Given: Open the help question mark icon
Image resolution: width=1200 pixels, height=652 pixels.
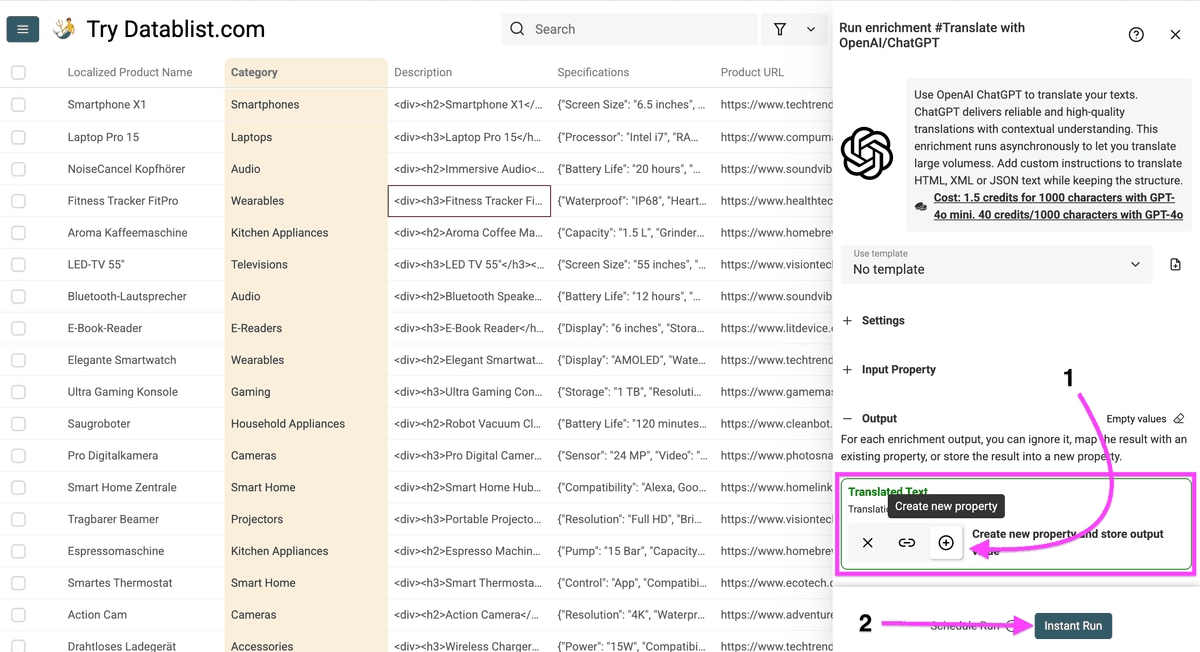Looking at the screenshot, I should click(1136, 34).
